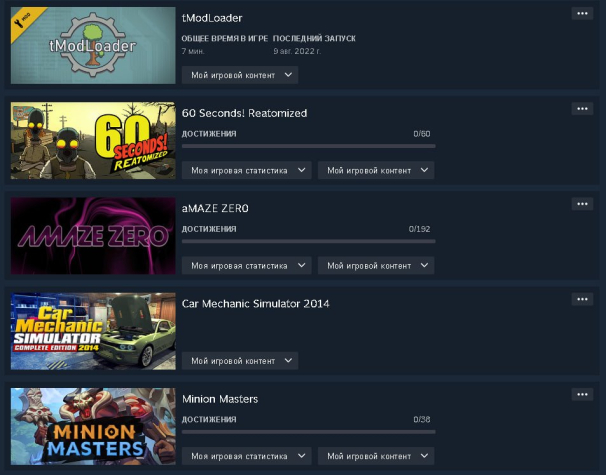The width and height of the screenshot is (606, 475).
Task: Expand aMAZE ZERO 'Моя игровая статистика' dropdown
Action: coord(247,266)
